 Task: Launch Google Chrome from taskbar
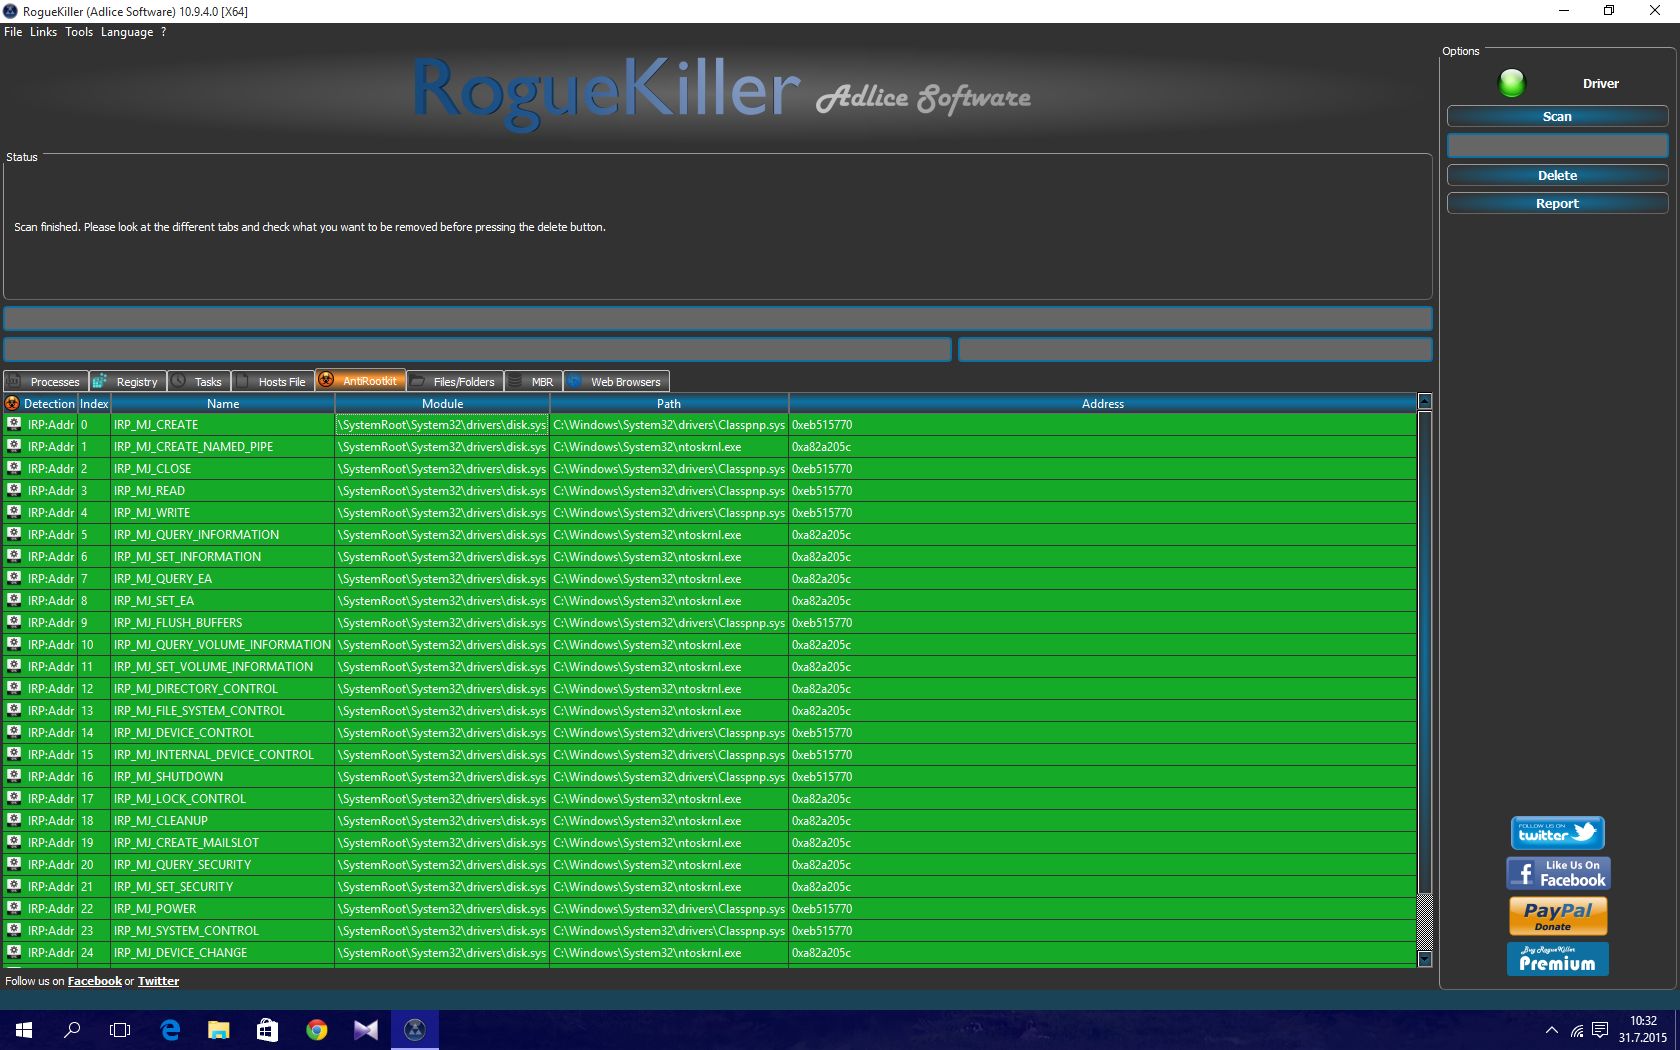(316, 1030)
